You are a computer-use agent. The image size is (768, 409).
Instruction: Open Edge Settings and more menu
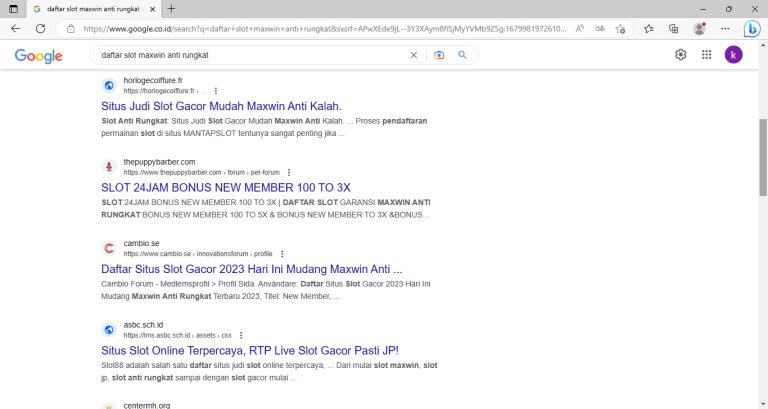pos(725,28)
